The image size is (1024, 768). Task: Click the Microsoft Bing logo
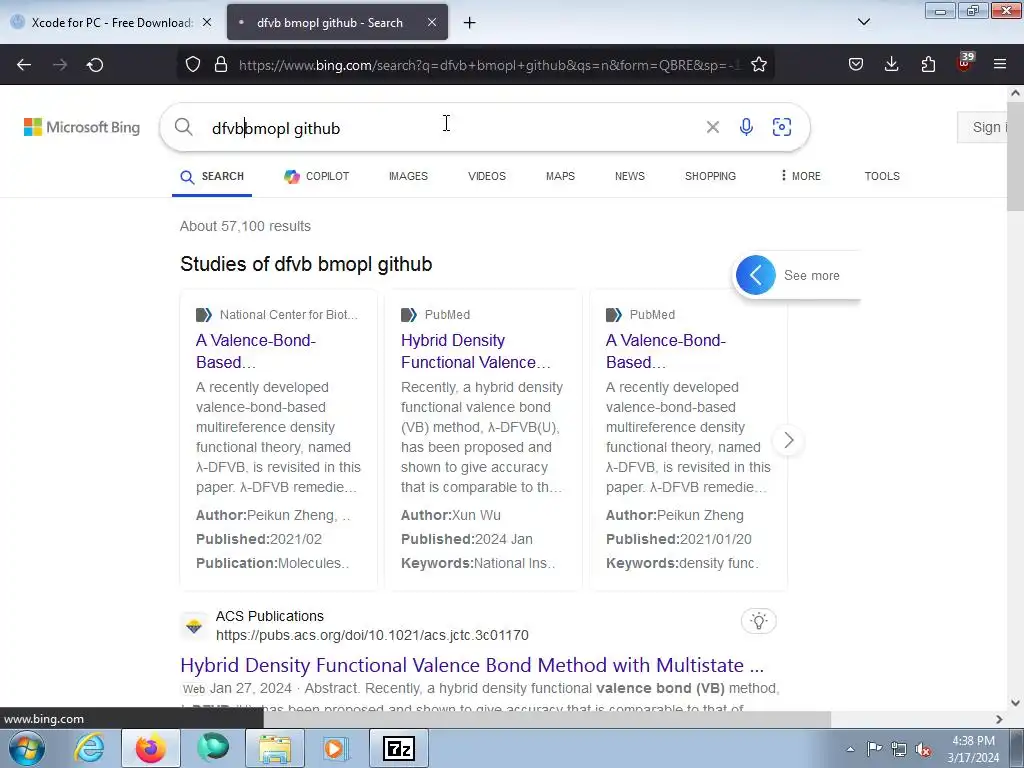point(82,127)
